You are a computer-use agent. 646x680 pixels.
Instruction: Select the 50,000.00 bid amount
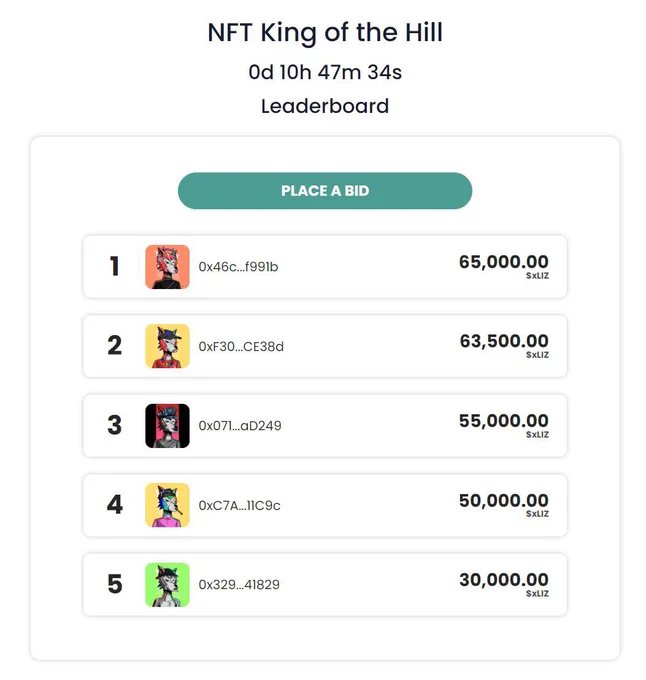[x=504, y=500]
